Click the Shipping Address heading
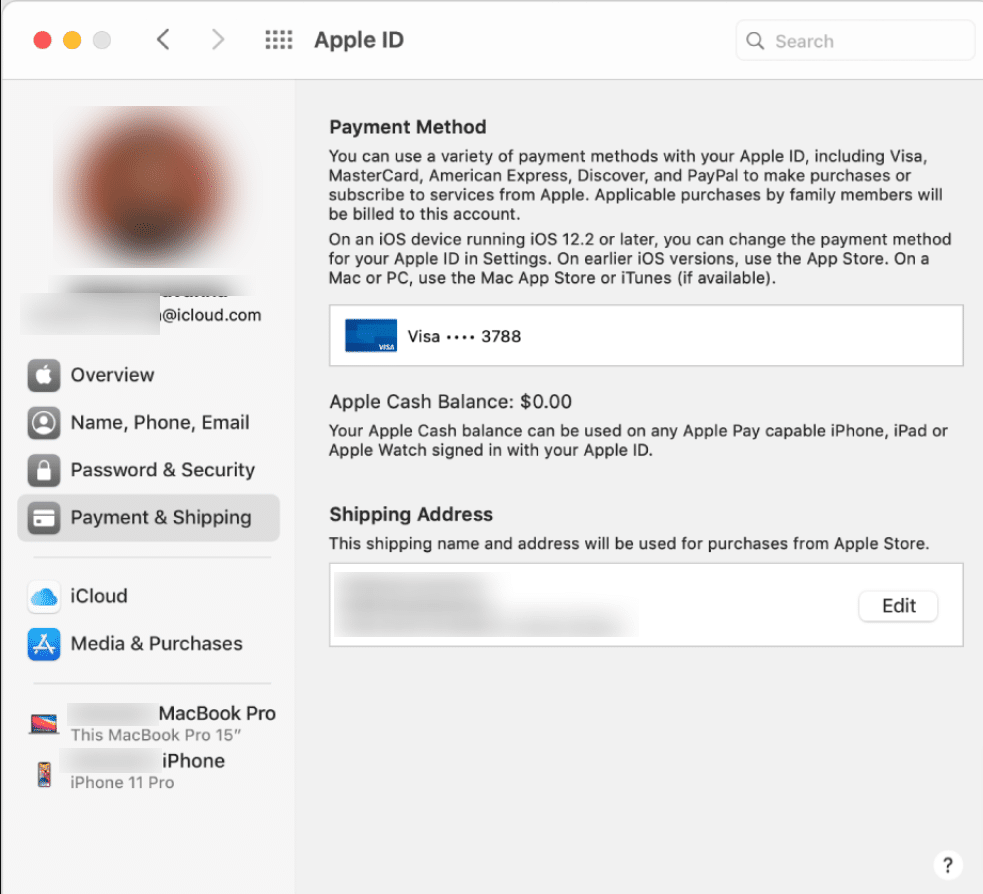 (411, 514)
